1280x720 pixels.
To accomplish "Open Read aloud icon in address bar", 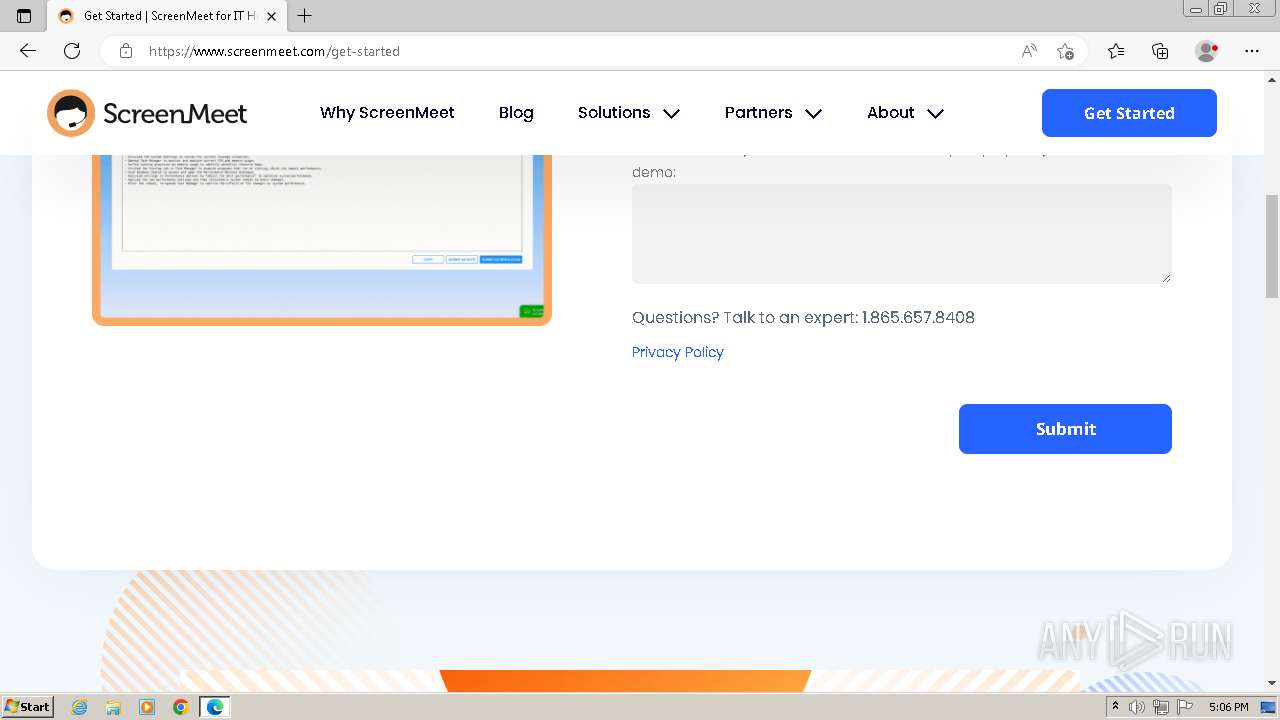I will pos(1029,51).
